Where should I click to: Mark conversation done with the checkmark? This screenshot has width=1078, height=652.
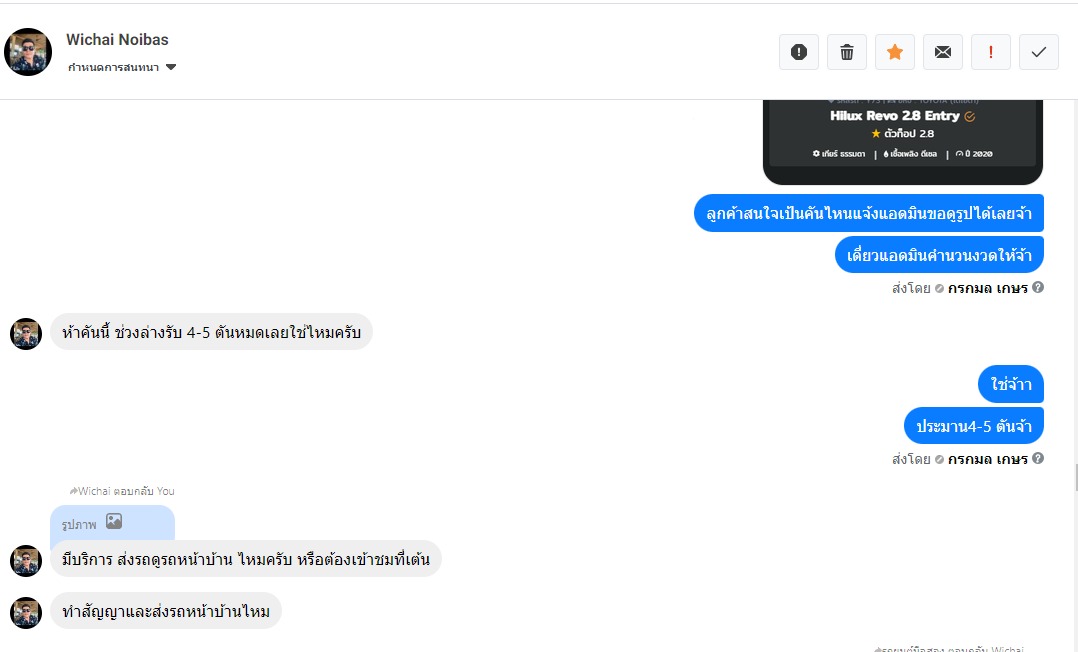point(1039,52)
